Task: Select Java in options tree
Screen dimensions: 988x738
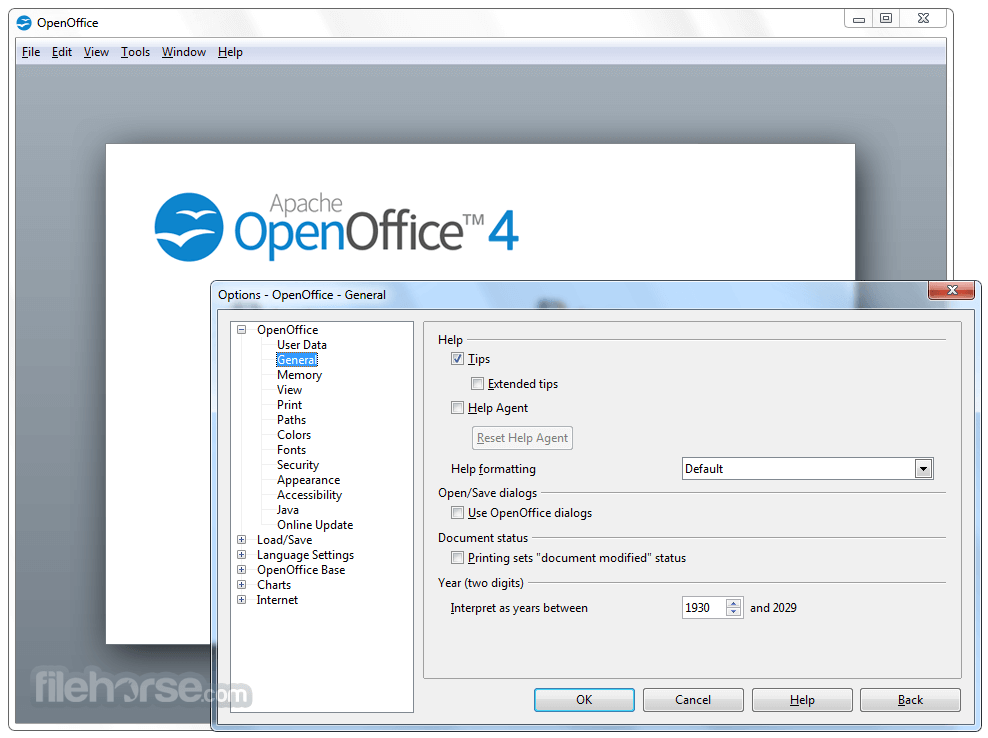Action: point(287,510)
